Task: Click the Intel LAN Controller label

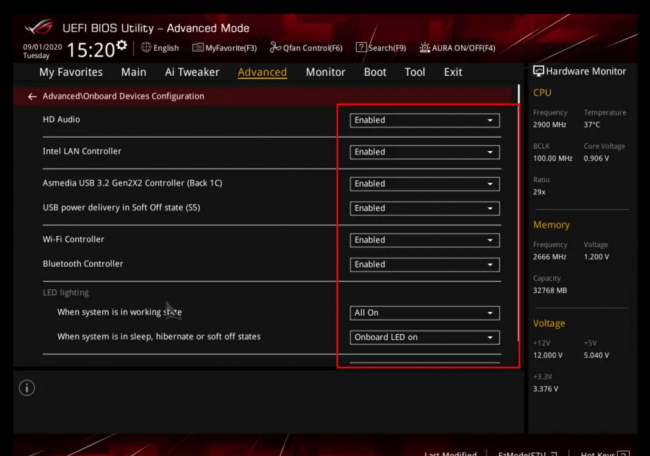Action: 82,152
